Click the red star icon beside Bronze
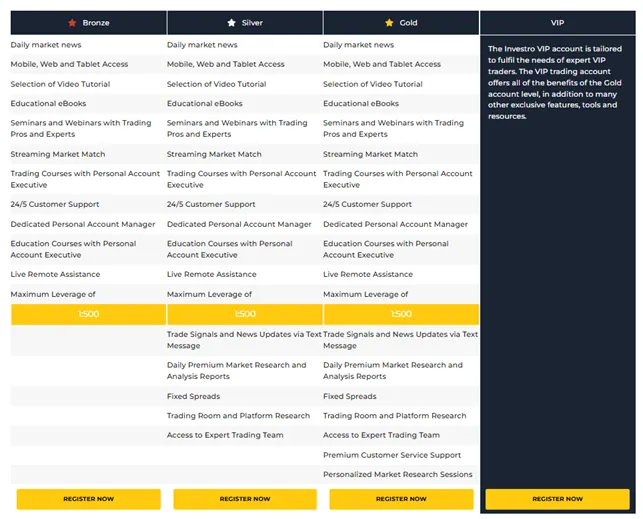643x519 pixels. pos(71,22)
